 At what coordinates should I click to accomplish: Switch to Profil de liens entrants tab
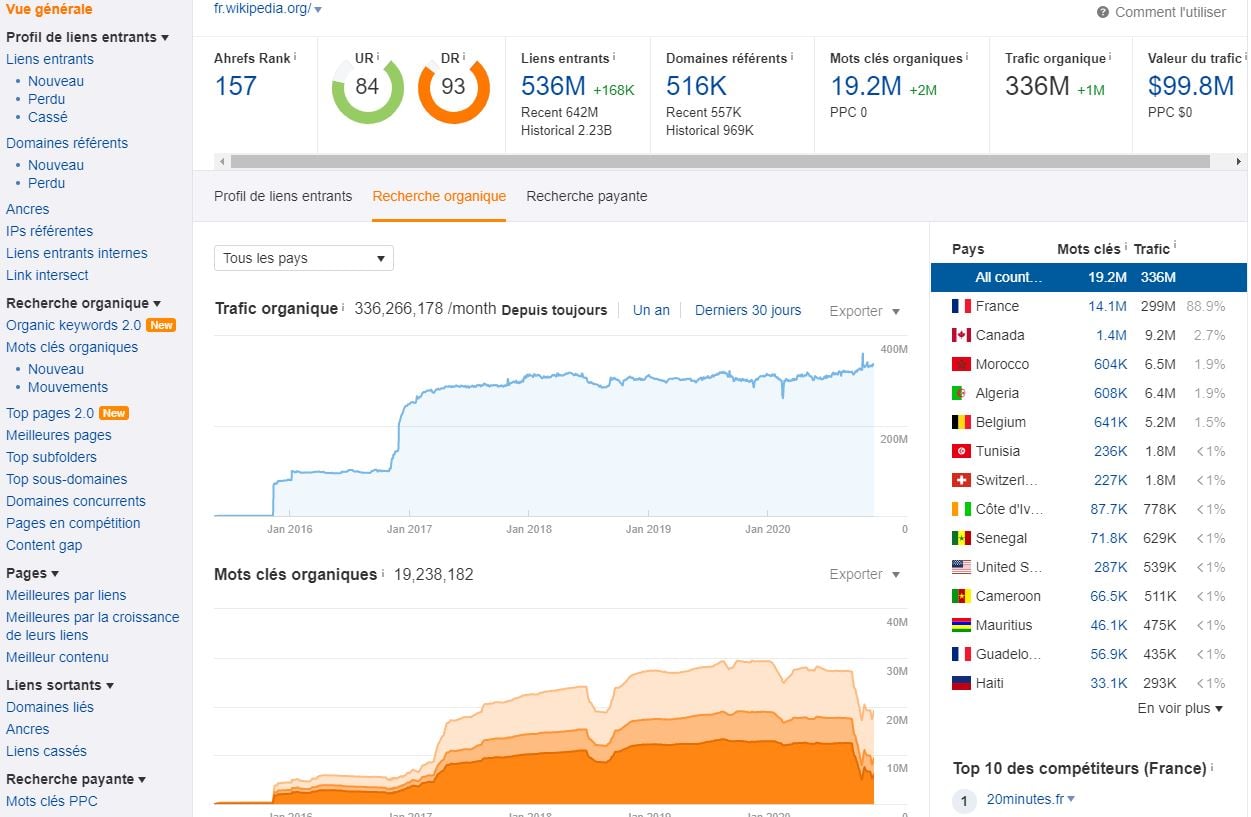pos(283,196)
